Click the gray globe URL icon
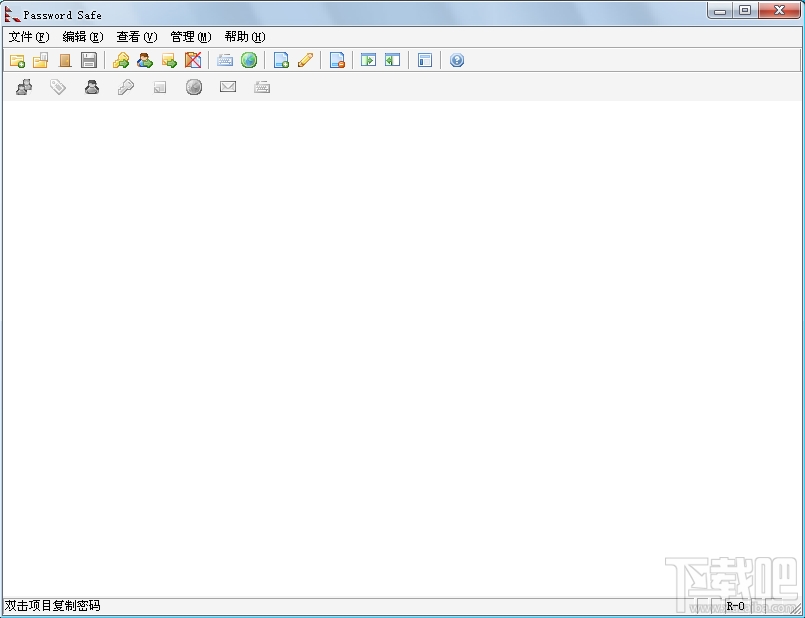This screenshot has height=618, width=805. tap(194, 87)
